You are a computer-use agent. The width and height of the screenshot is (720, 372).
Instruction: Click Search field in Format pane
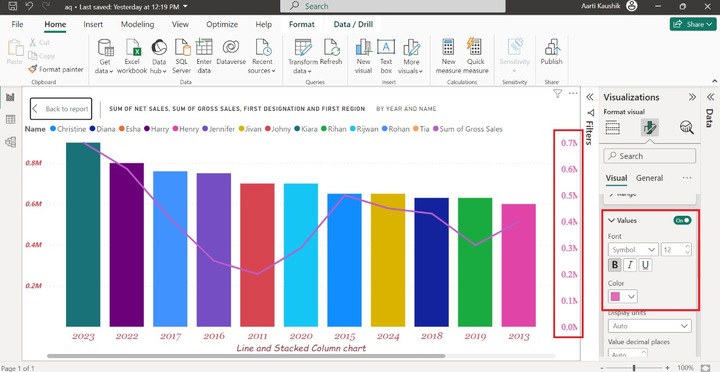[x=649, y=156]
